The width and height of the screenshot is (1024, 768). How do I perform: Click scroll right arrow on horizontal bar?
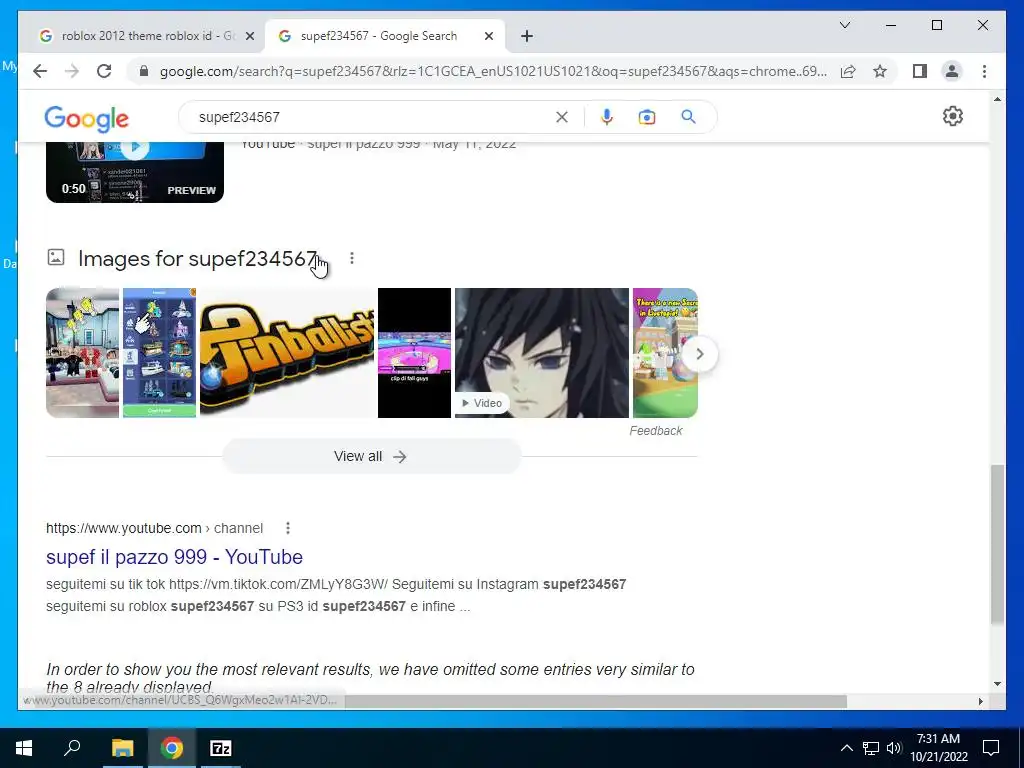pos(980,701)
